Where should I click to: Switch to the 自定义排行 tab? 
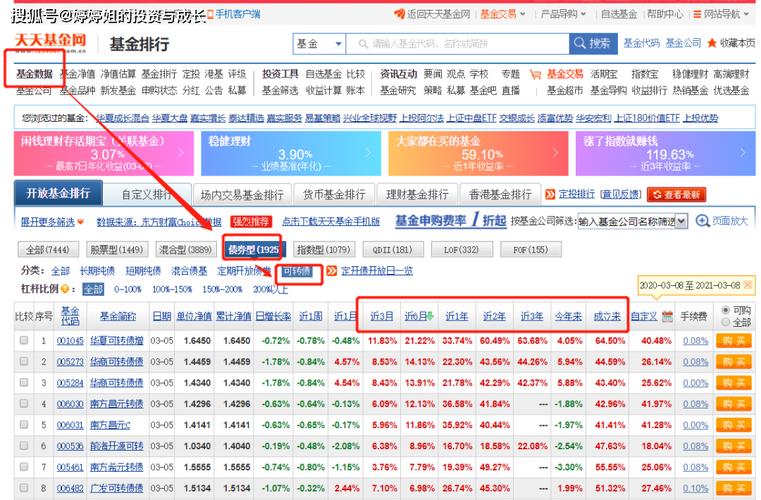(x=147, y=195)
